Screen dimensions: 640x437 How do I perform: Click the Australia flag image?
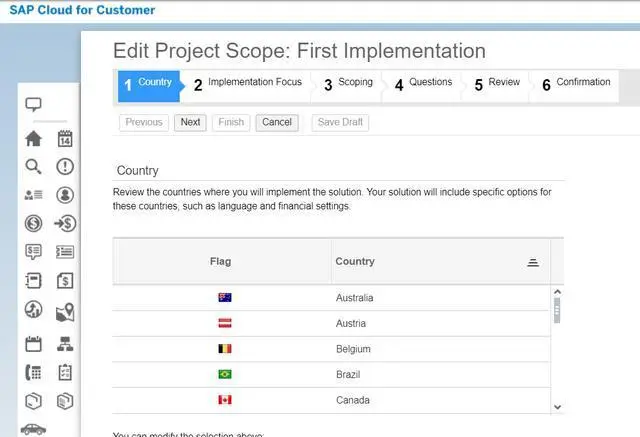225,297
